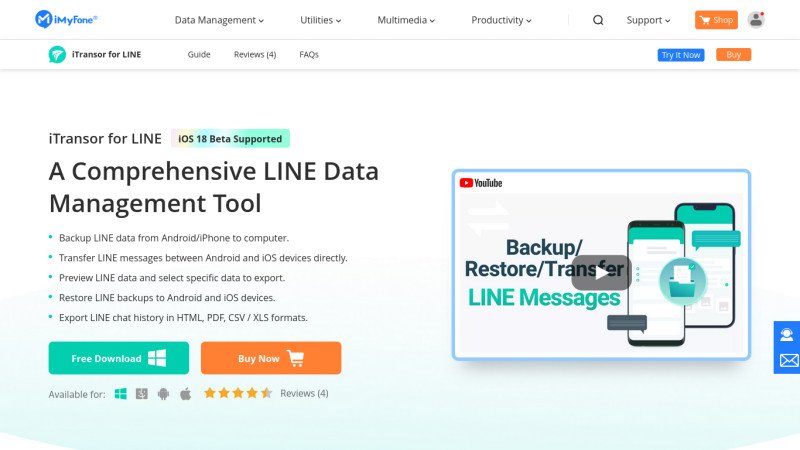Select the Android platform icon
This screenshot has width=800, height=450.
pos(163,393)
